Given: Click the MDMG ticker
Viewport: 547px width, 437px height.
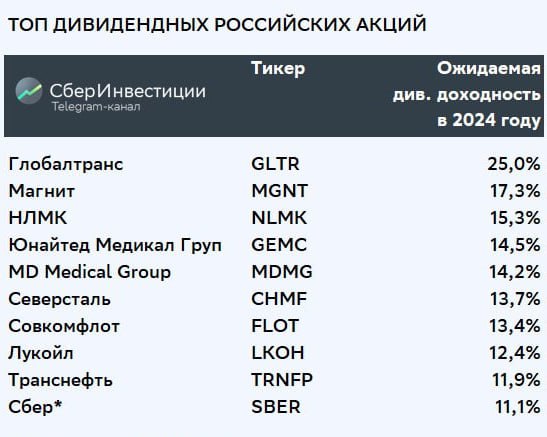Looking at the screenshot, I should pyautogui.click(x=282, y=272).
